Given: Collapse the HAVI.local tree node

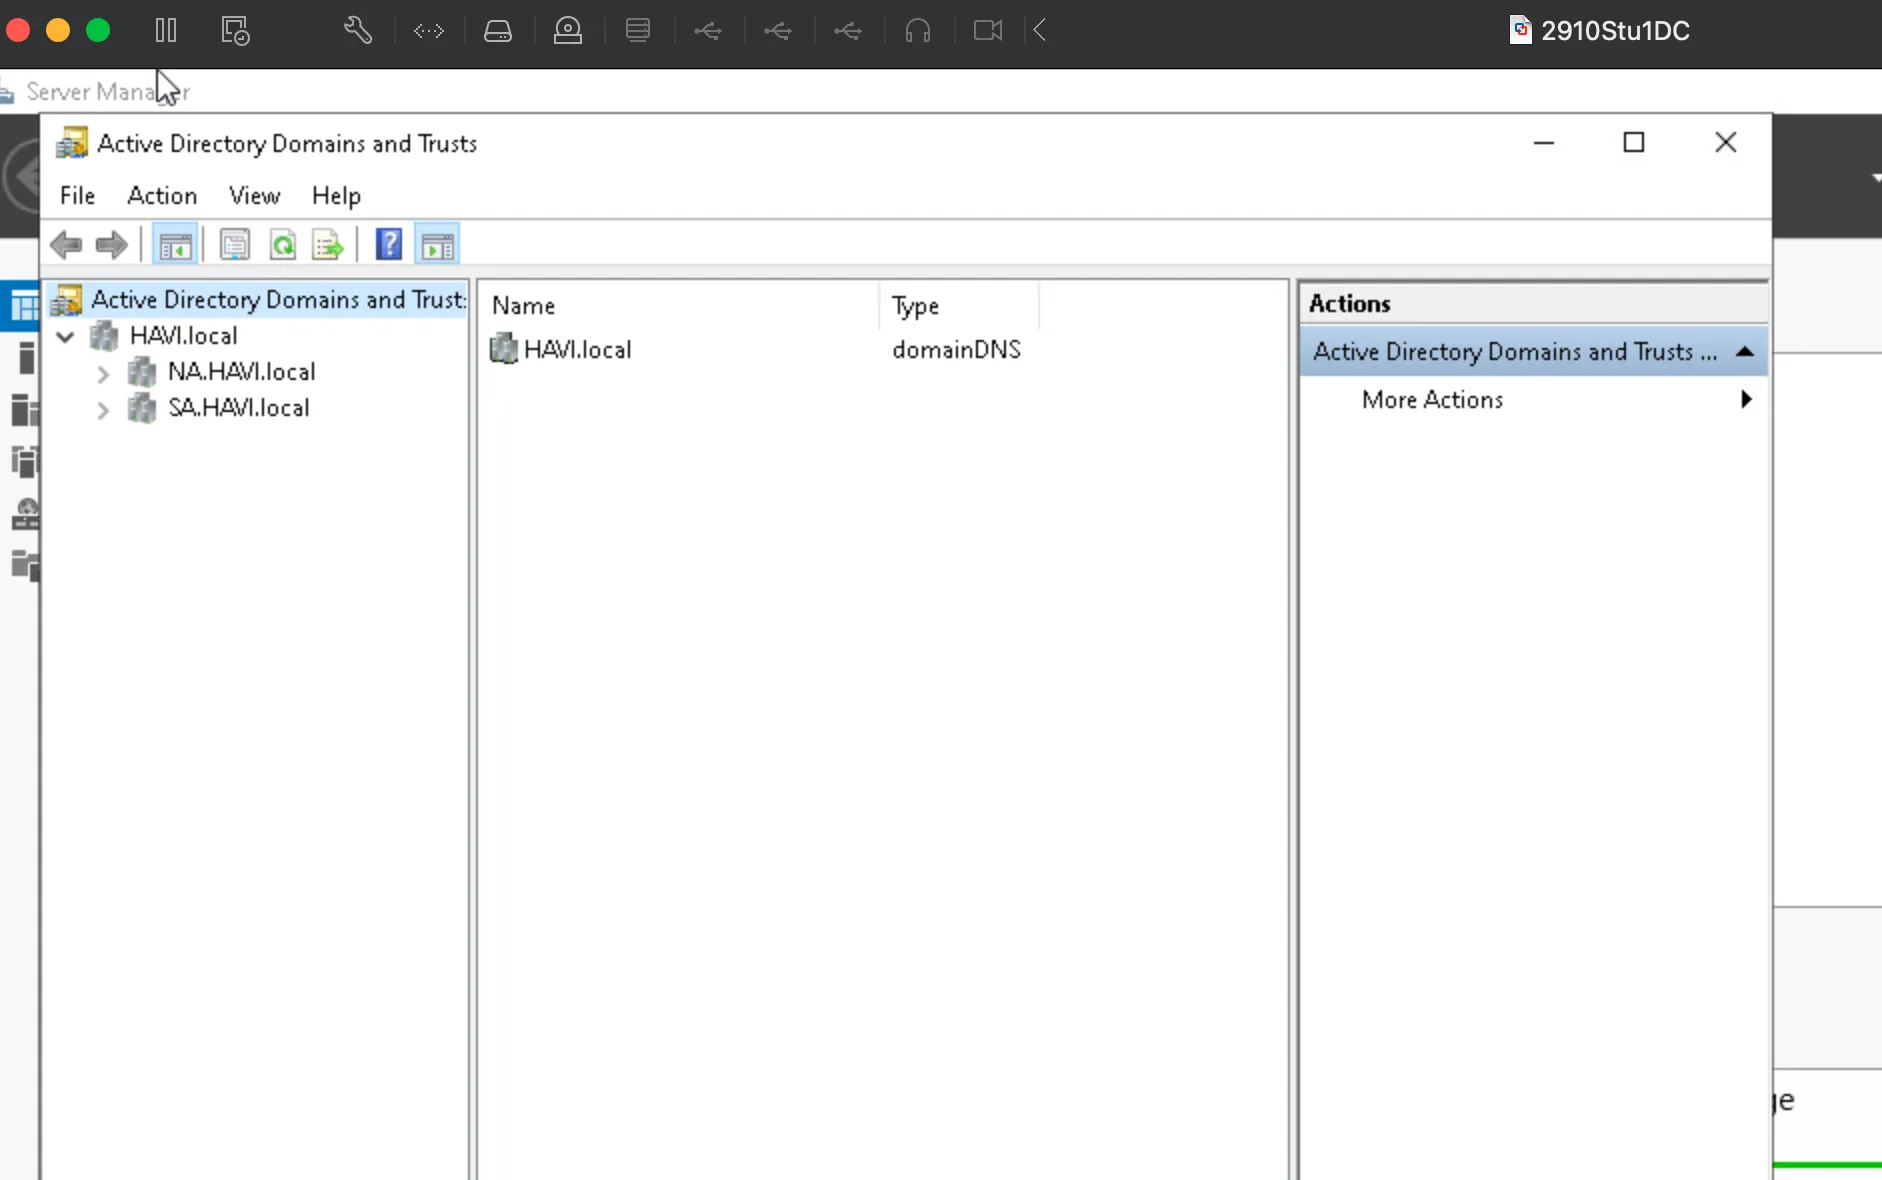Looking at the screenshot, I should pyautogui.click(x=66, y=337).
